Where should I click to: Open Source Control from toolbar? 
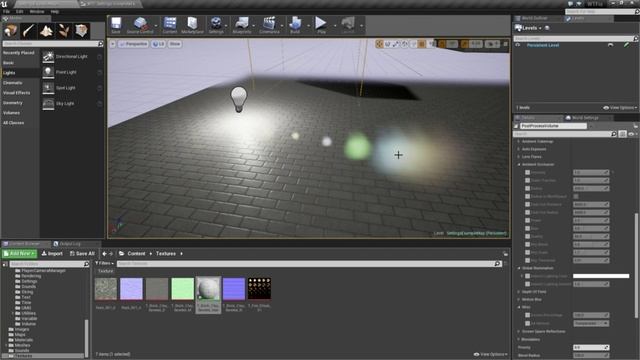(x=140, y=25)
